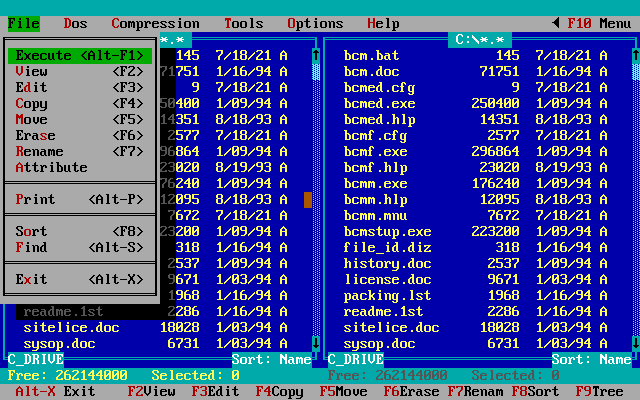Select bcmstup.exe in right panel

(387, 231)
